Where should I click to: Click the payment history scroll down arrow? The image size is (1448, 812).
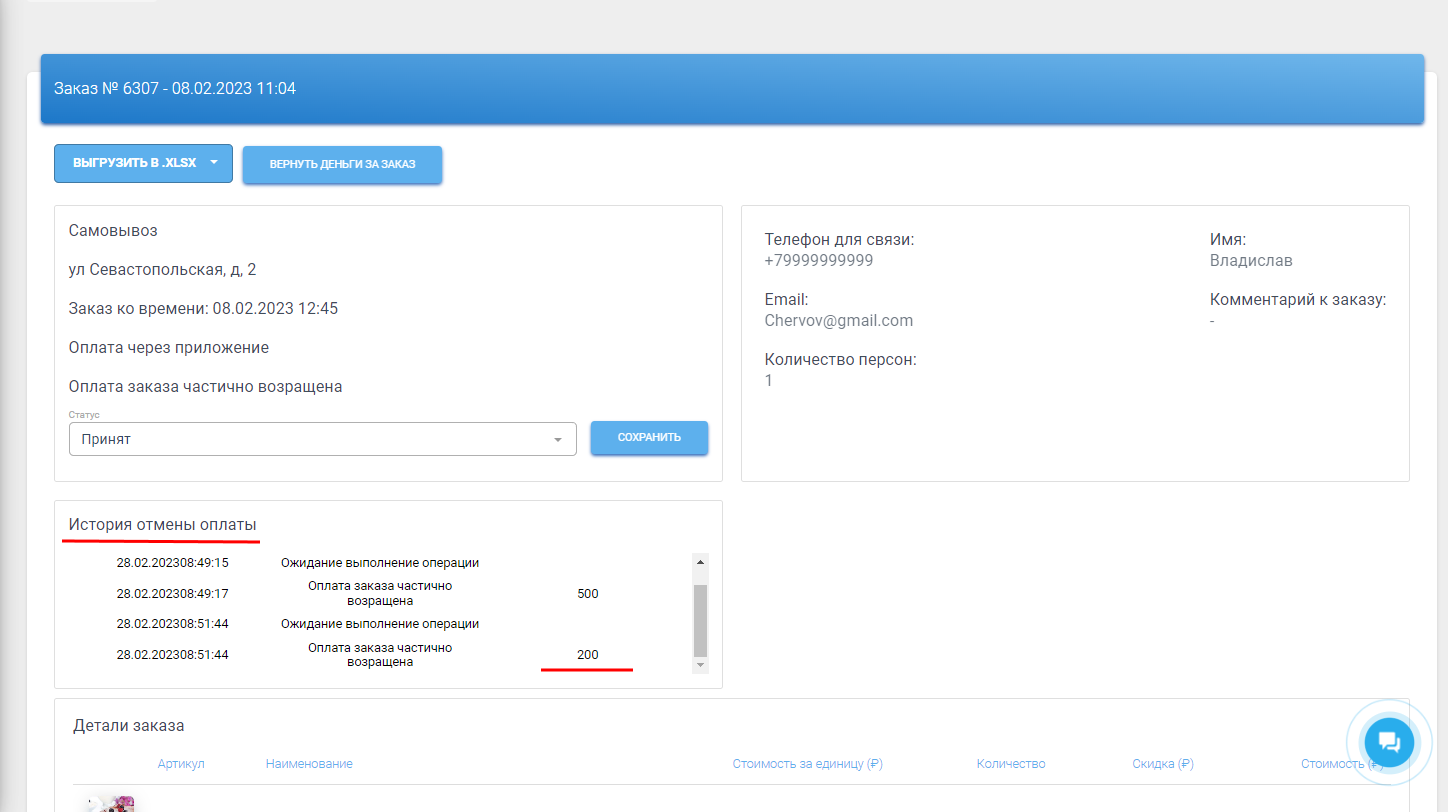click(x=700, y=665)
